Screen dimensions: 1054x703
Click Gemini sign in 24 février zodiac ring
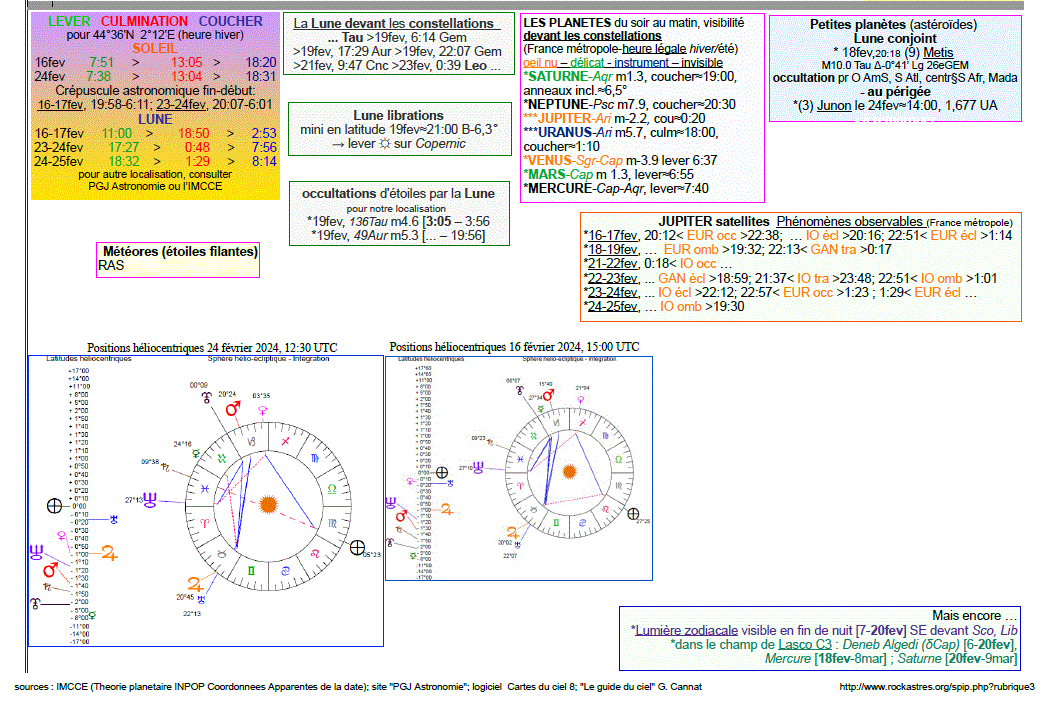point(251,571)
